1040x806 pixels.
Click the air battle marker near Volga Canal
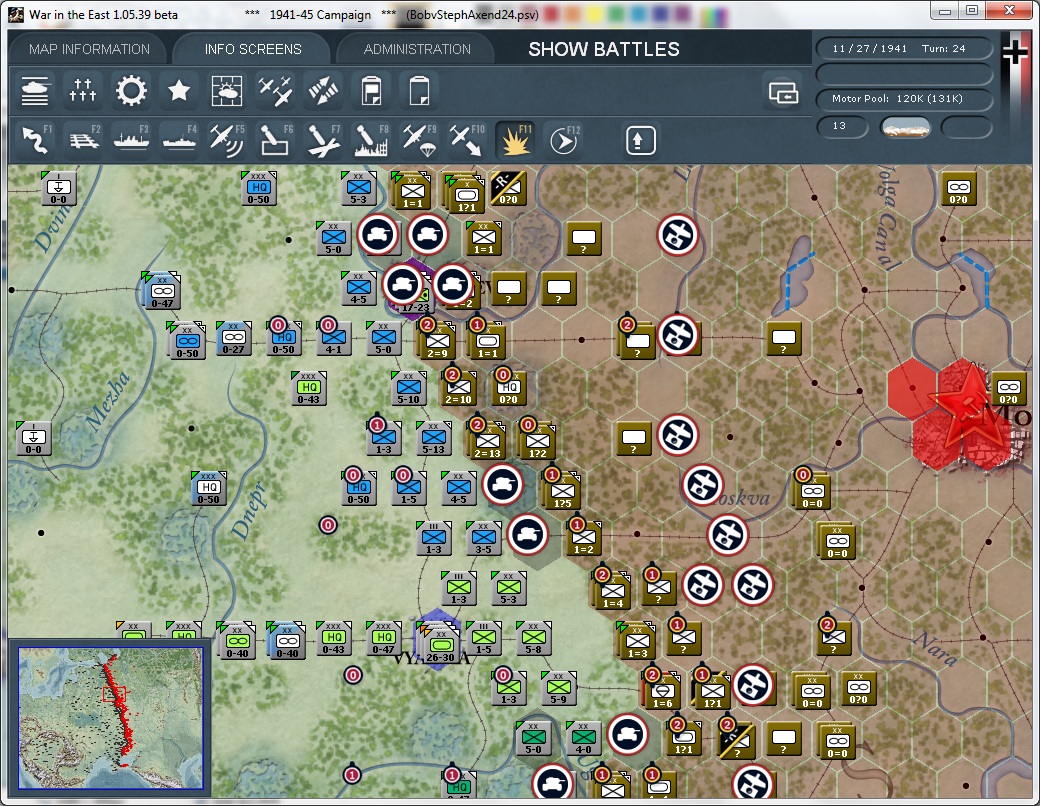point(678,235)
